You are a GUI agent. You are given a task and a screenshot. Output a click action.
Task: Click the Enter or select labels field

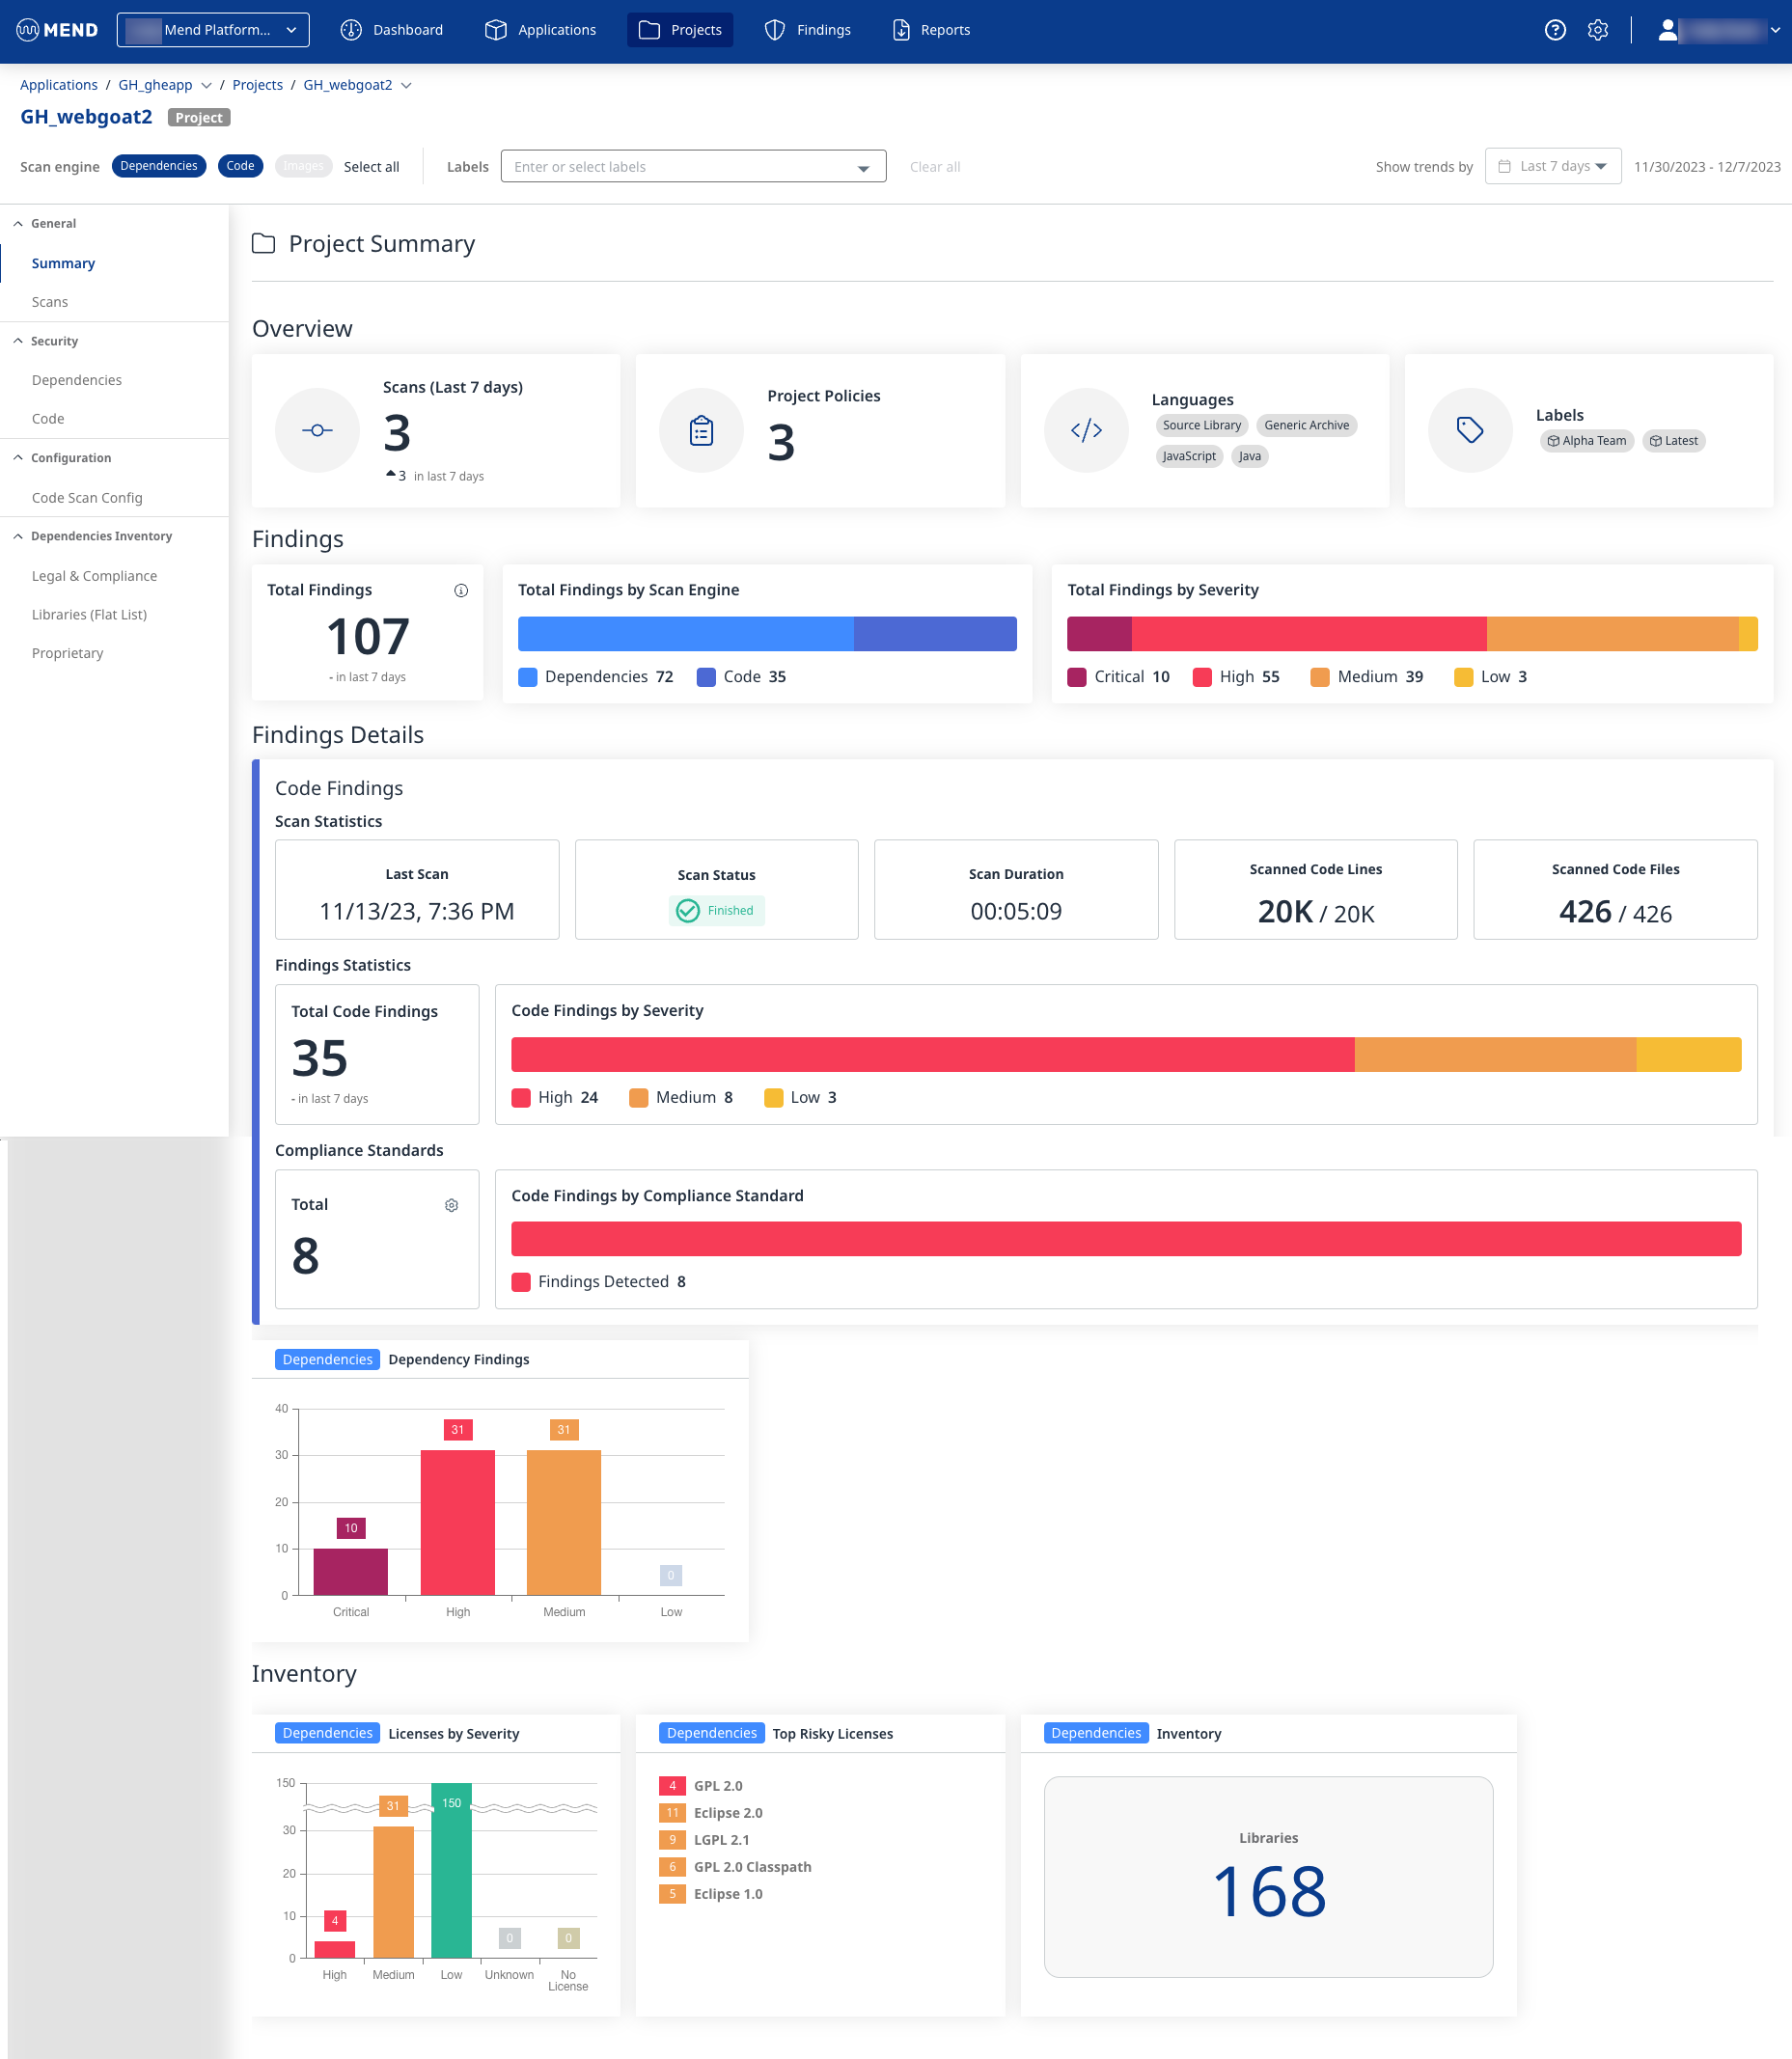click(x=680, y=167)
